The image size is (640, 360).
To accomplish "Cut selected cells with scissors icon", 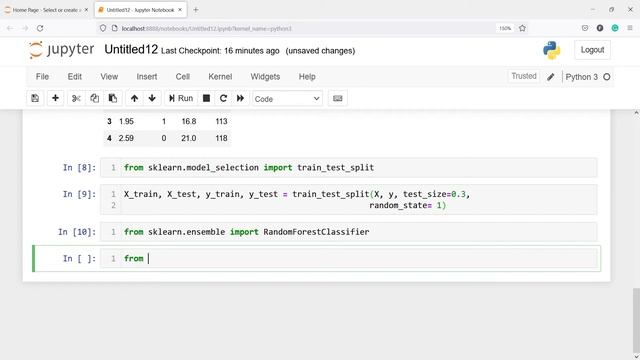I will 76,98.
